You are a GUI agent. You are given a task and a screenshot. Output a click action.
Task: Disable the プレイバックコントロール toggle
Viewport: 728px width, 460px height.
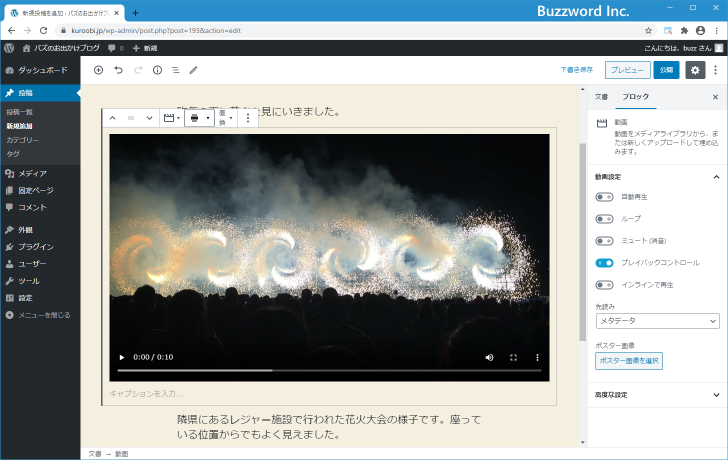604,262
